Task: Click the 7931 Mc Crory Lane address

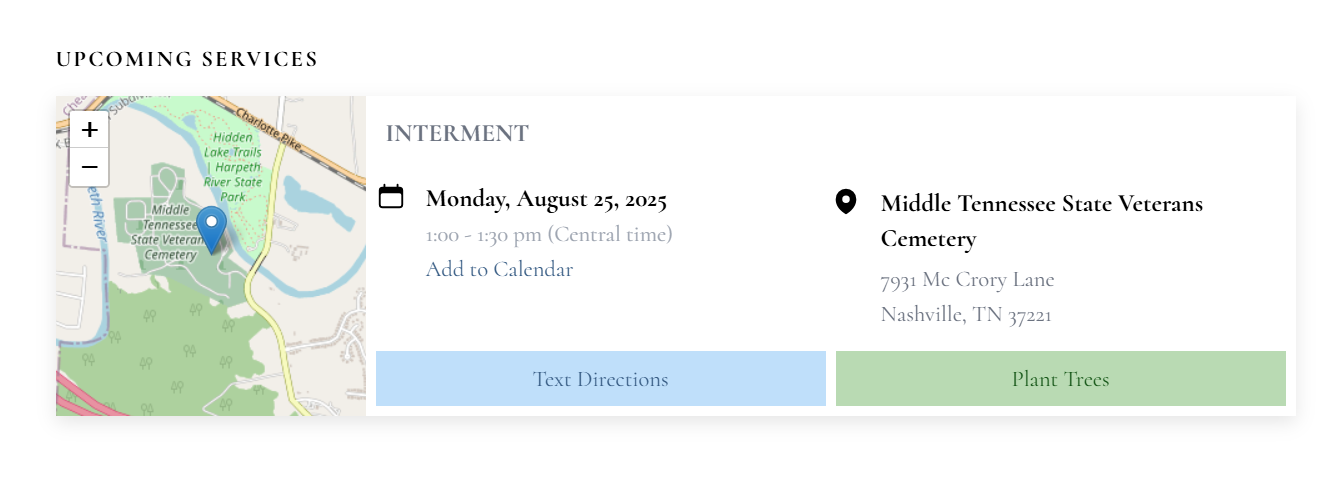Action: [967, 279]
